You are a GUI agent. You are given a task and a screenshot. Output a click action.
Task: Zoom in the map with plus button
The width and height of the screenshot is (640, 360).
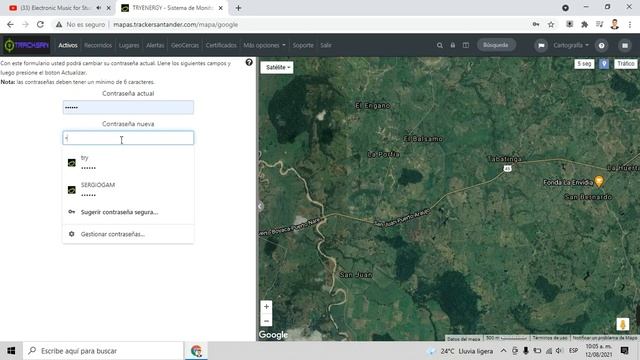coord(266,307)
